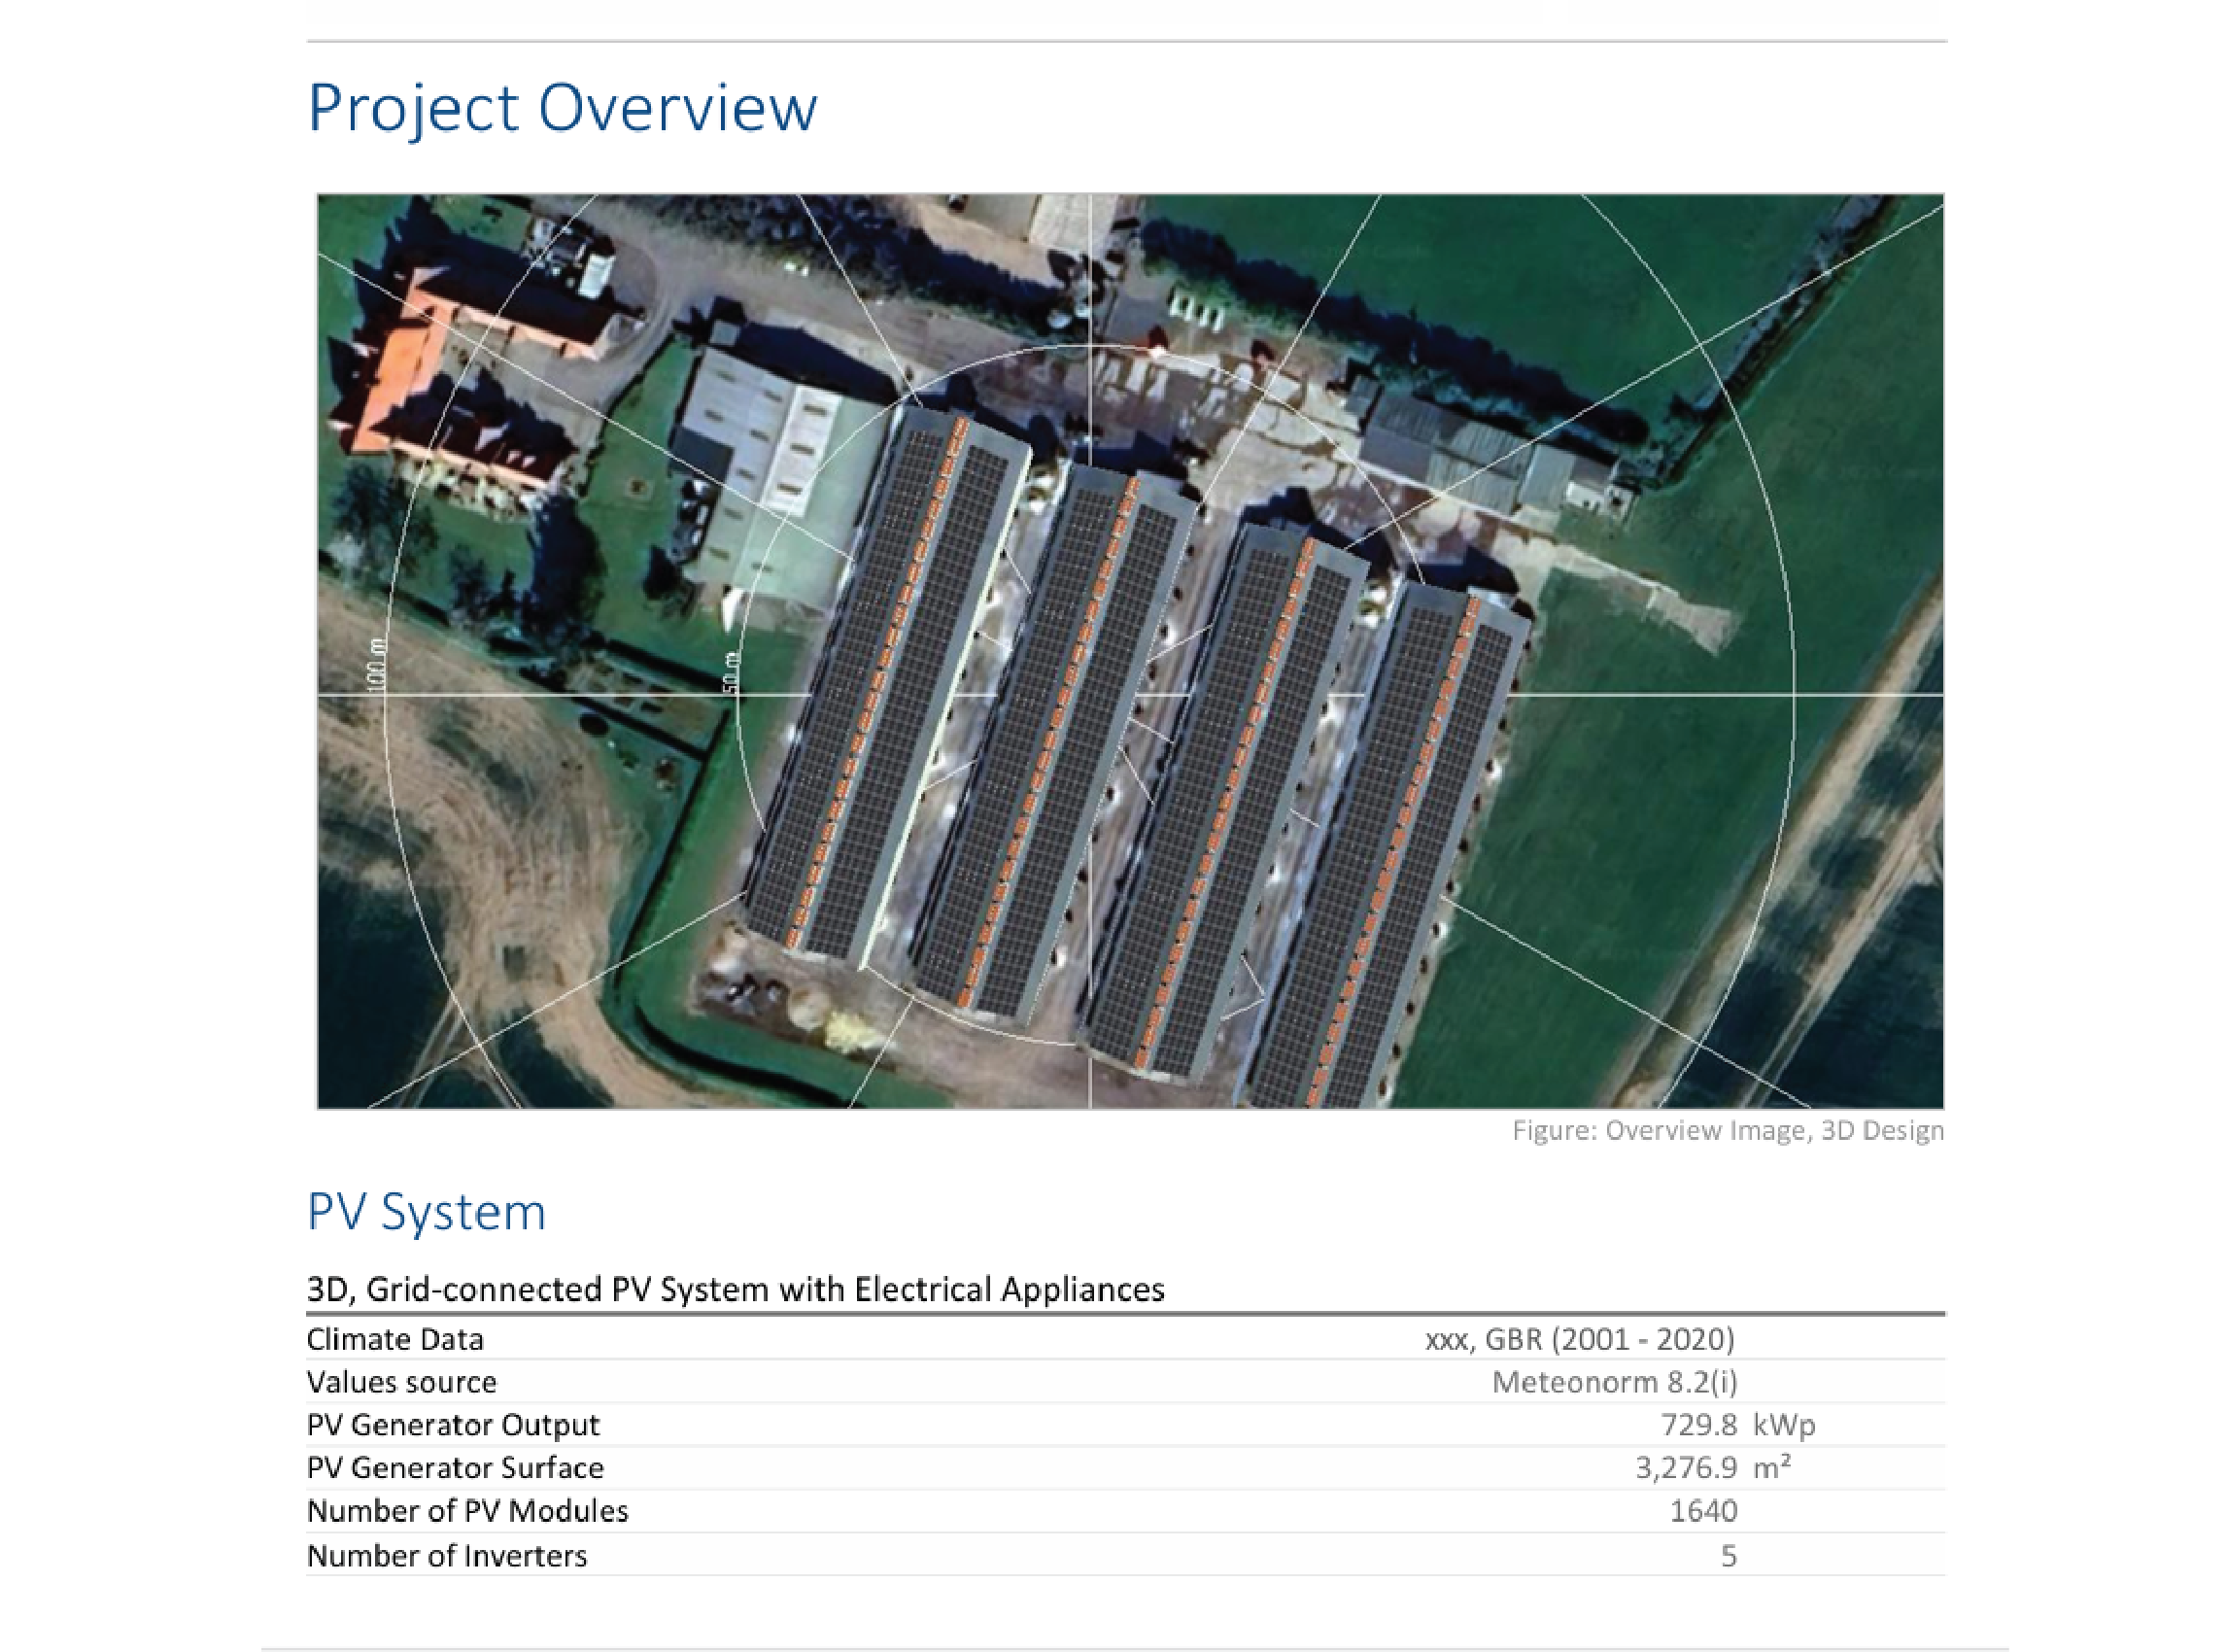2227x1652 pixels.
Task: Click the 50 m distance ring label
Action: click(732, 672)
